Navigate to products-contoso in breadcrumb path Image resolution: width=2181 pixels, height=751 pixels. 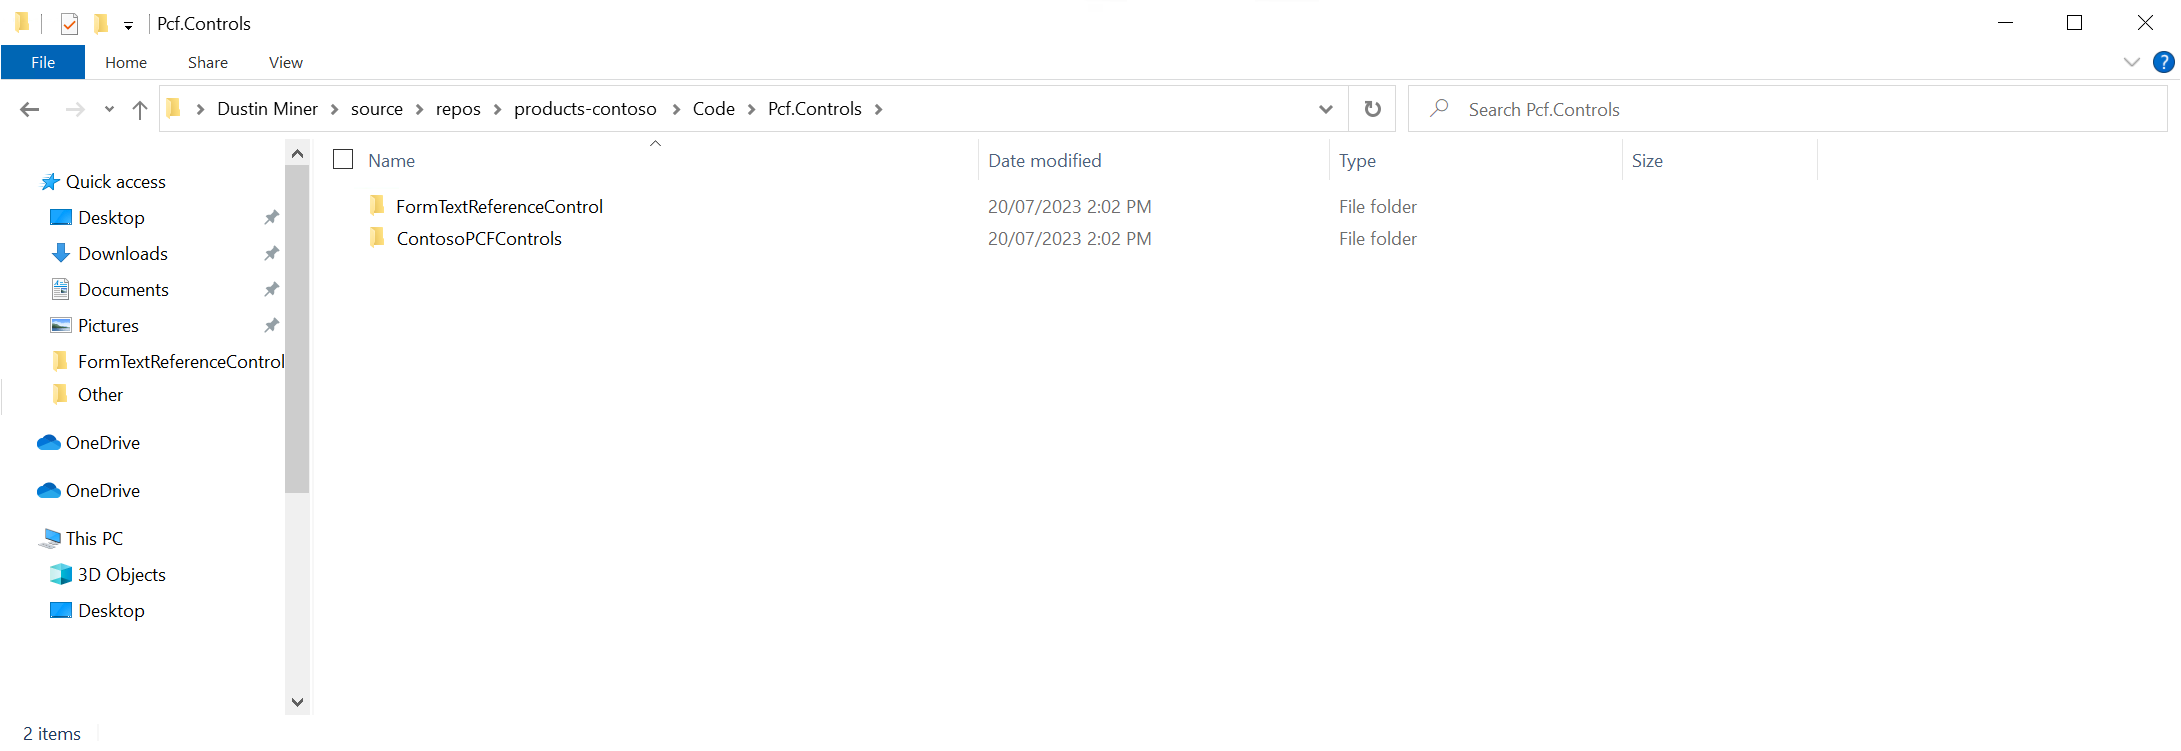(585, 109)
